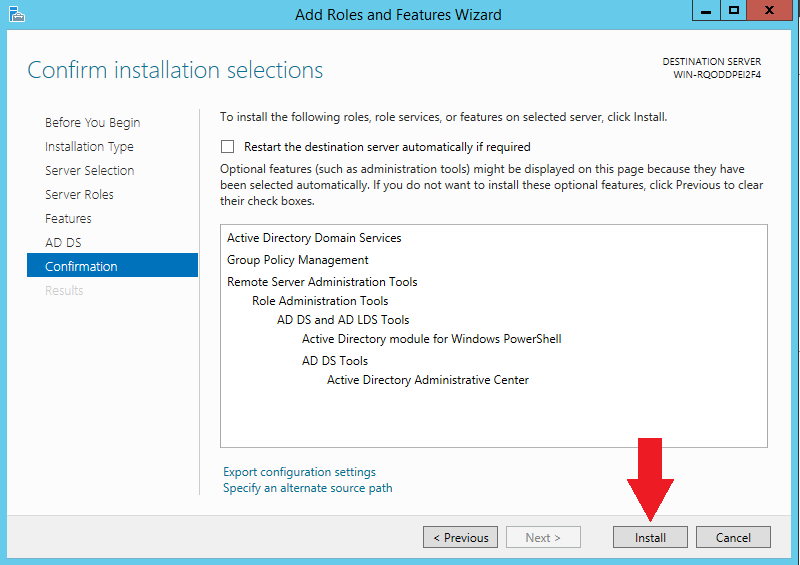
Task: Click the Install button
Action: point(650,537)
